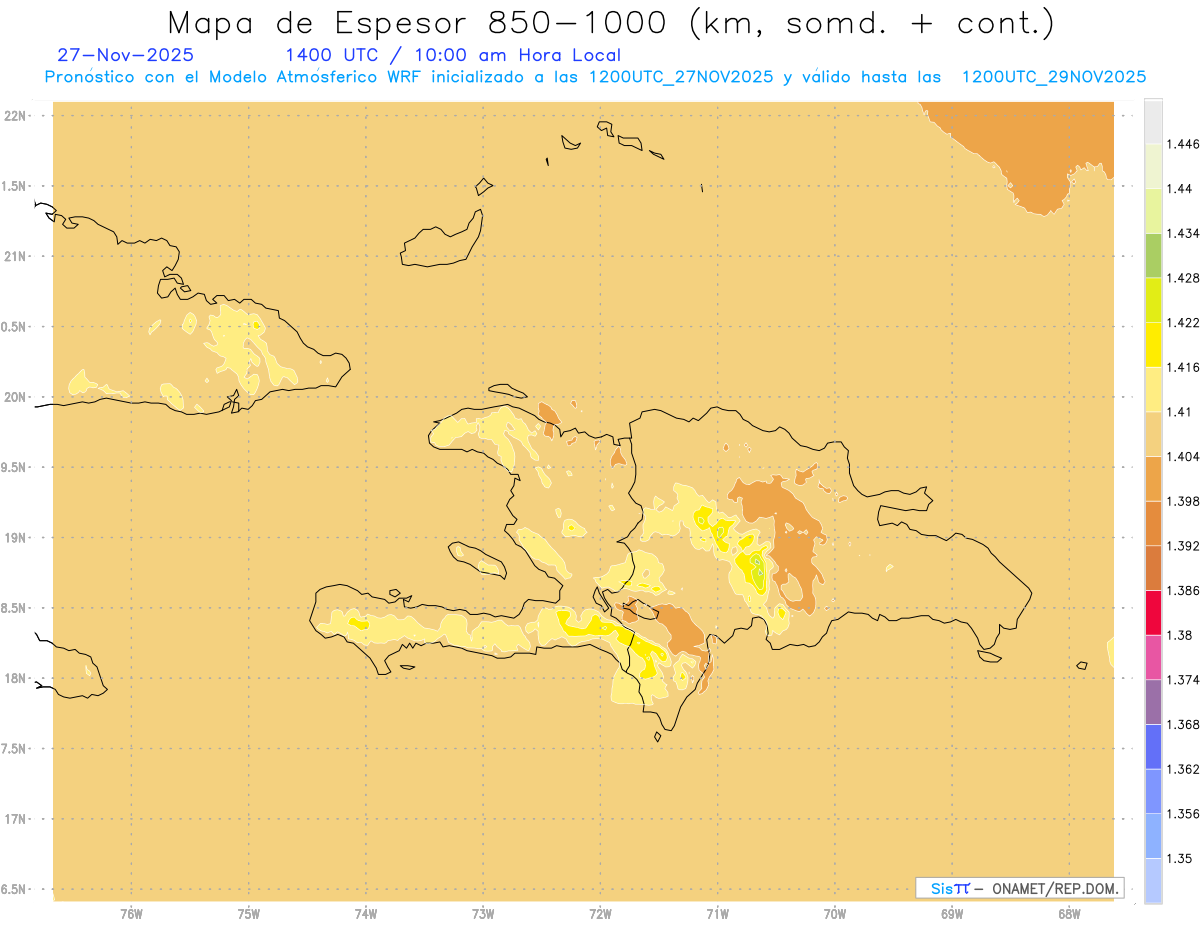
Task: Click the 'ONAMET/REP.DOM.' credit label
Action: coord(1057,888)
